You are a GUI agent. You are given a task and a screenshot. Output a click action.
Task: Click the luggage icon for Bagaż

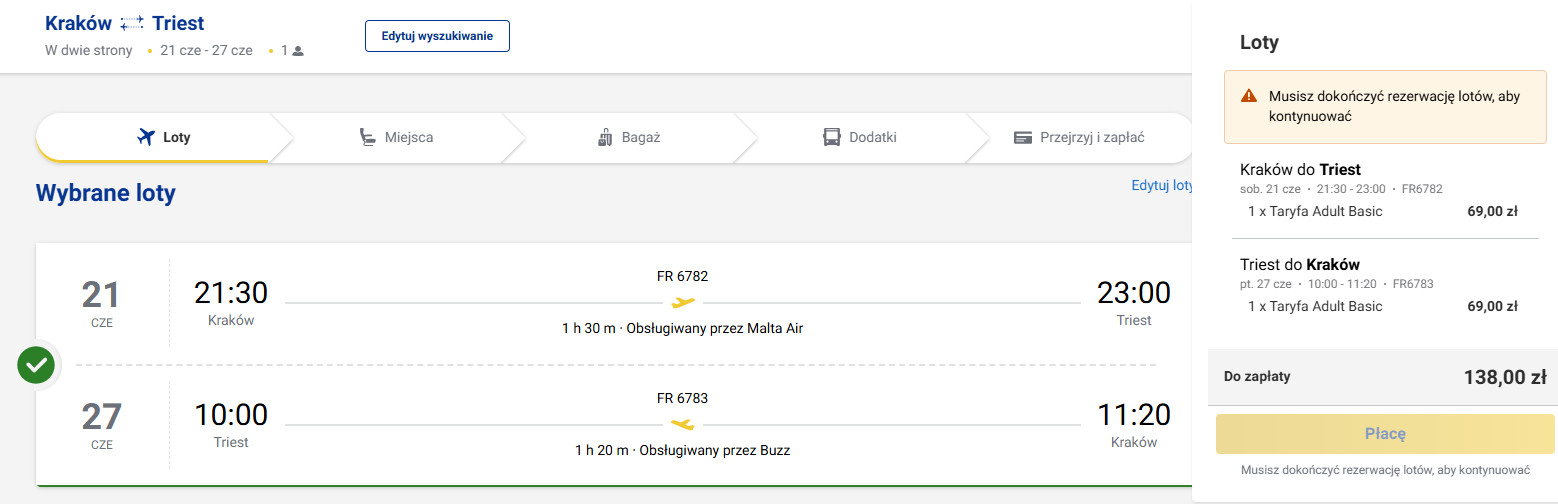604,137
